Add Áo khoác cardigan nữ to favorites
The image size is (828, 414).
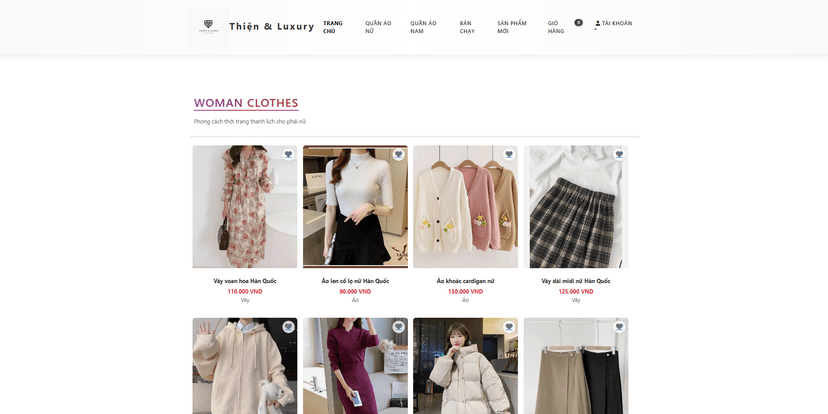[x=509, y=155]
